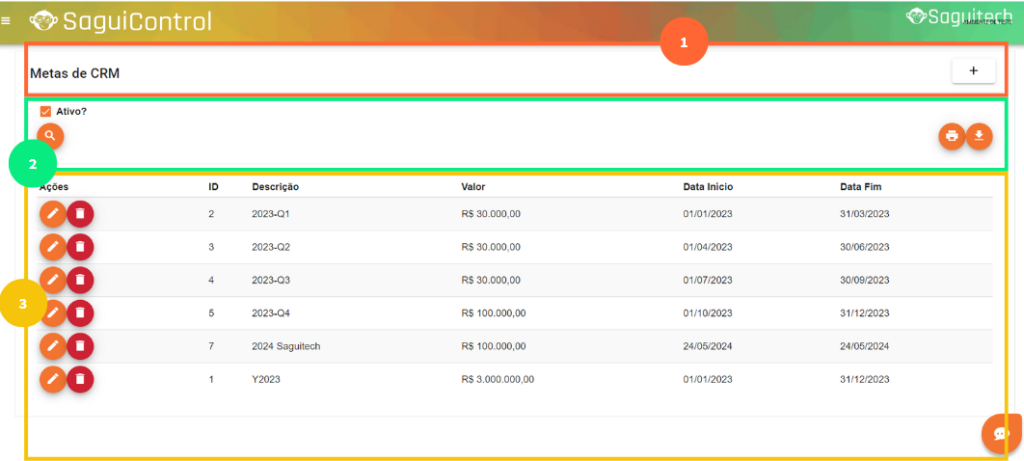Click the orange search magnifier button
This screenshot has height=461, width=1024.
click(50, 135)
